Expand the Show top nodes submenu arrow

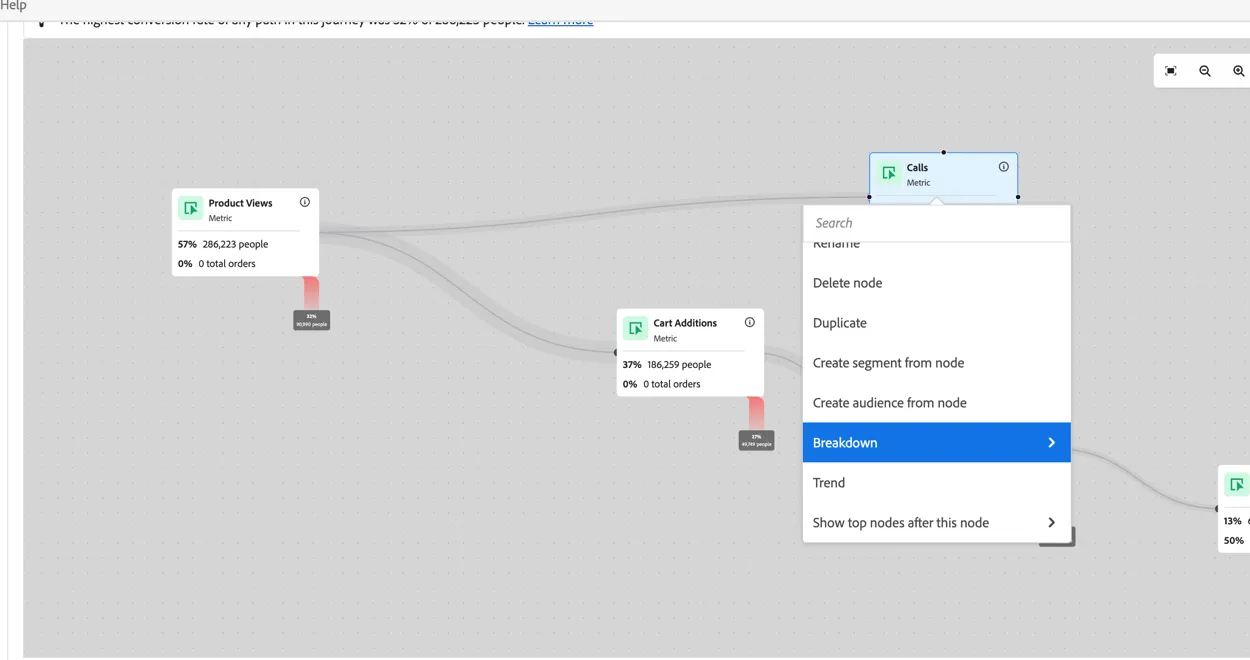click(x=1051, y=523)
